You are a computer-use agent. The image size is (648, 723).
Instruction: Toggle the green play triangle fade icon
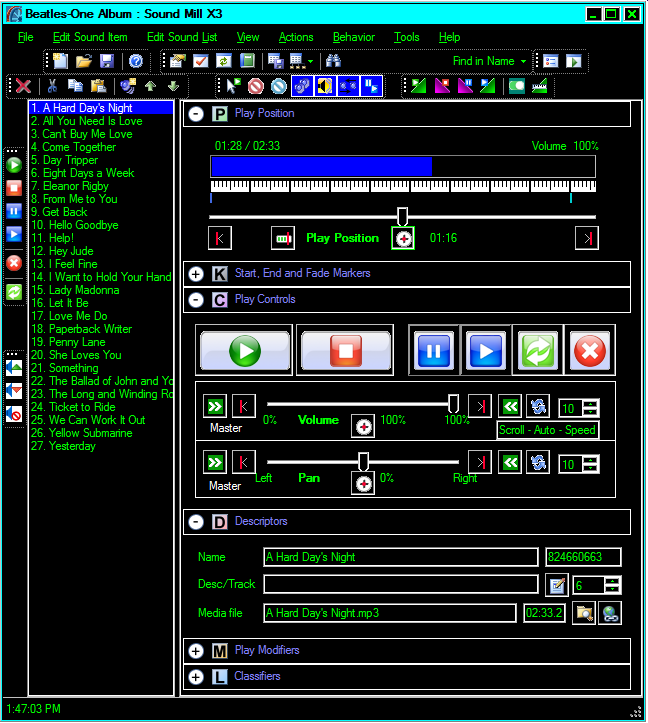tap(418, 86)
